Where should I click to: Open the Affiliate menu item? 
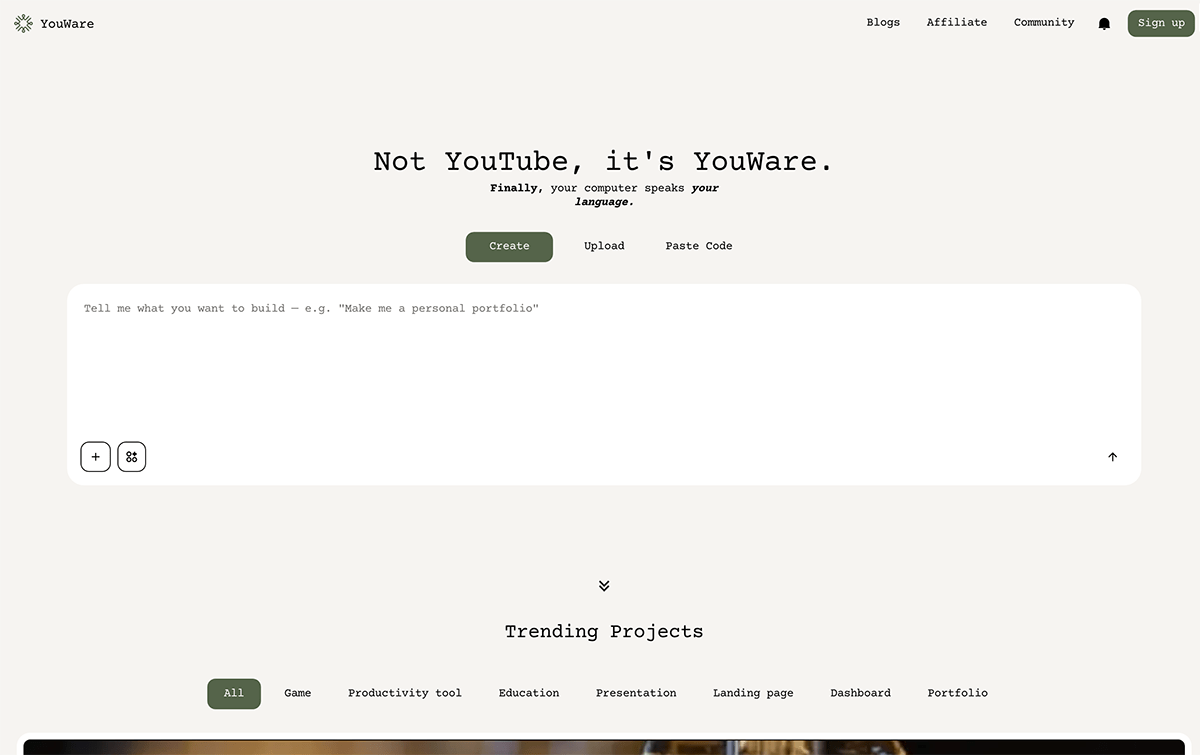[x=956, y=22]
